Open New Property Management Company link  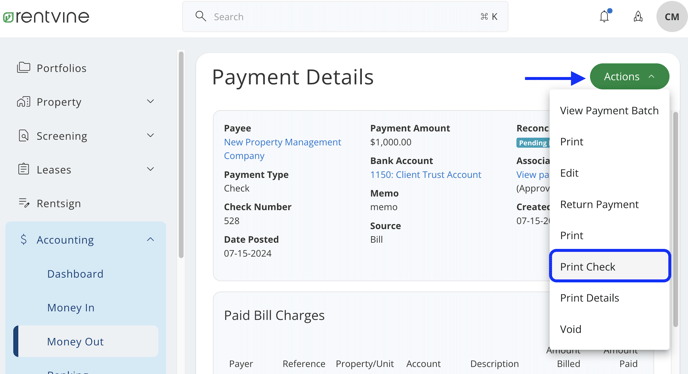click(x=282, y=149)
